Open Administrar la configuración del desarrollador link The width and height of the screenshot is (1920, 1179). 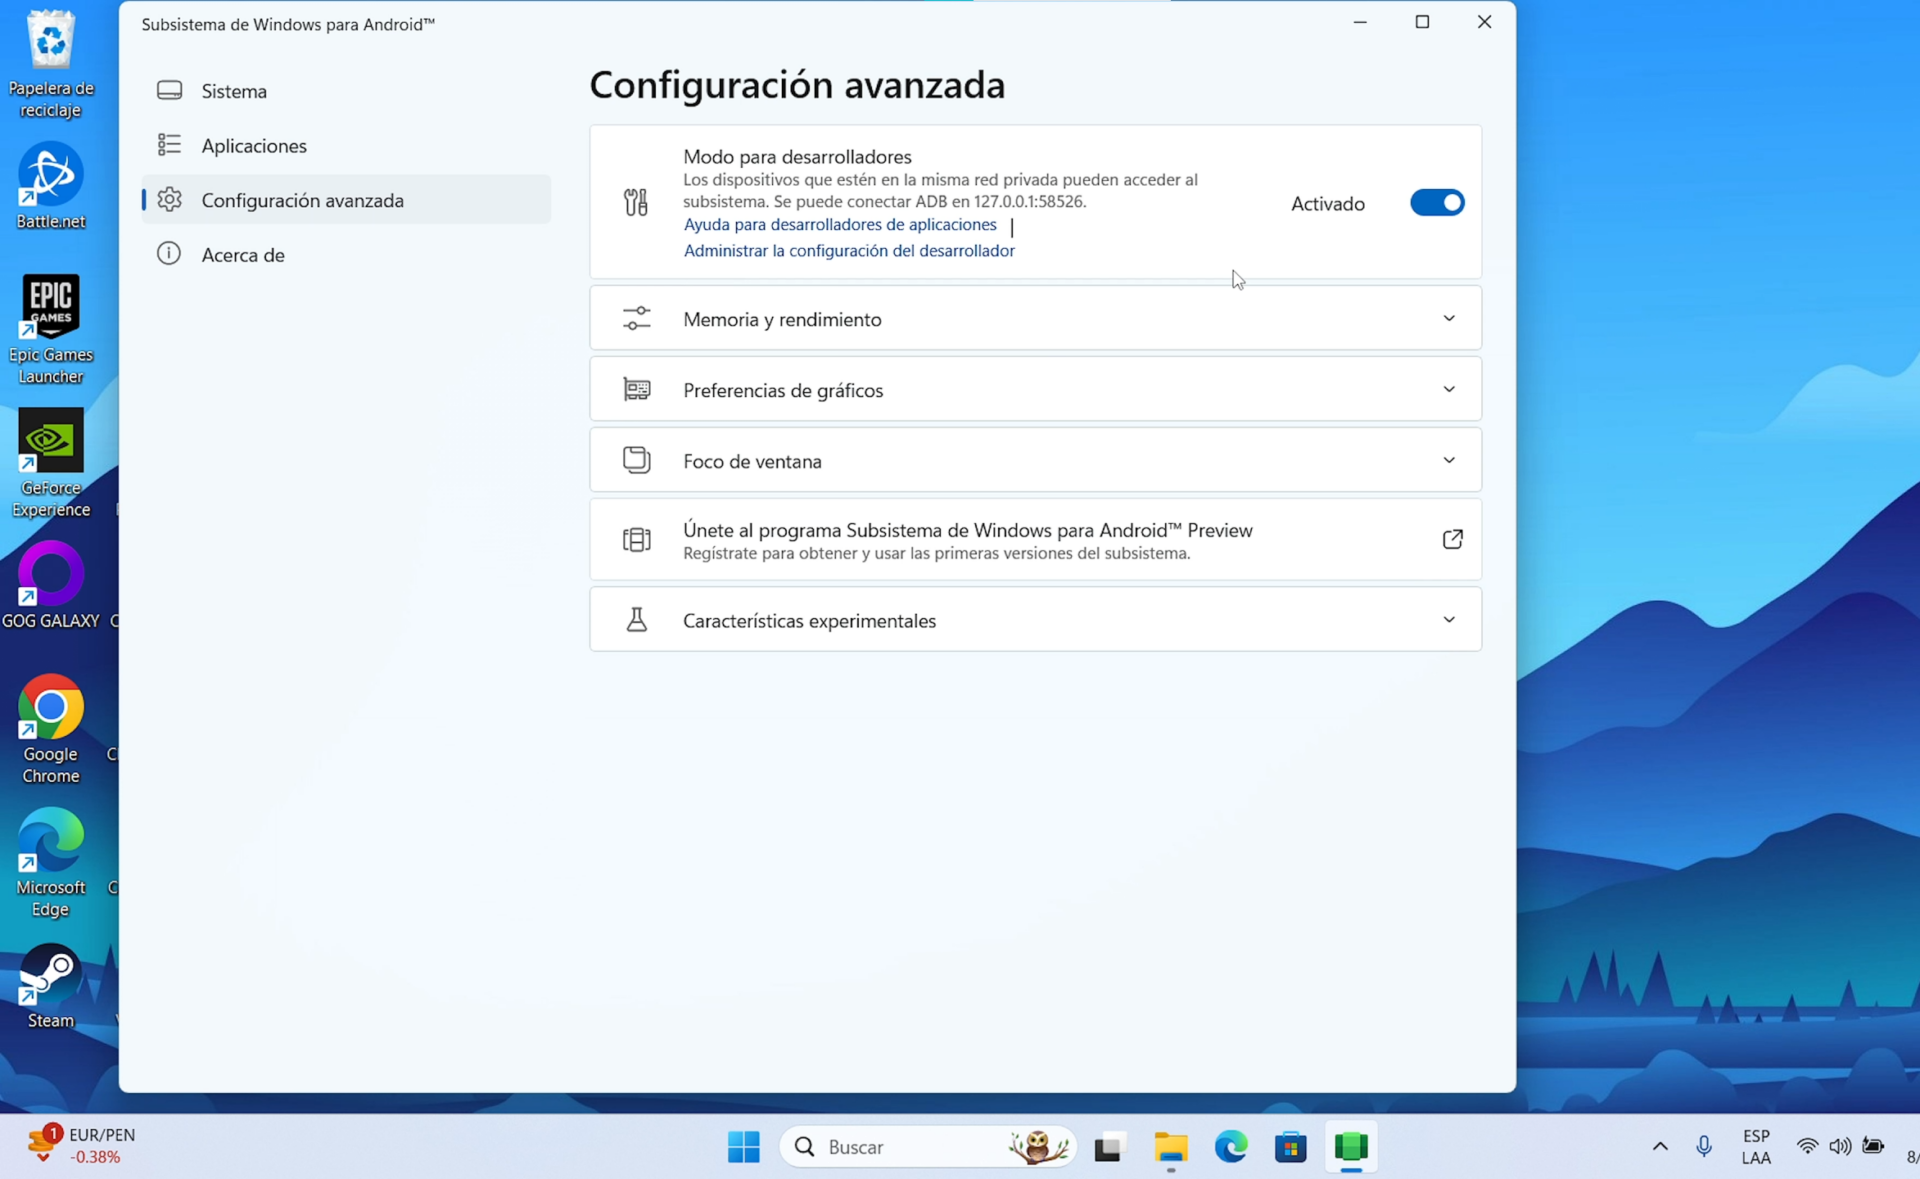pos(849,251)
